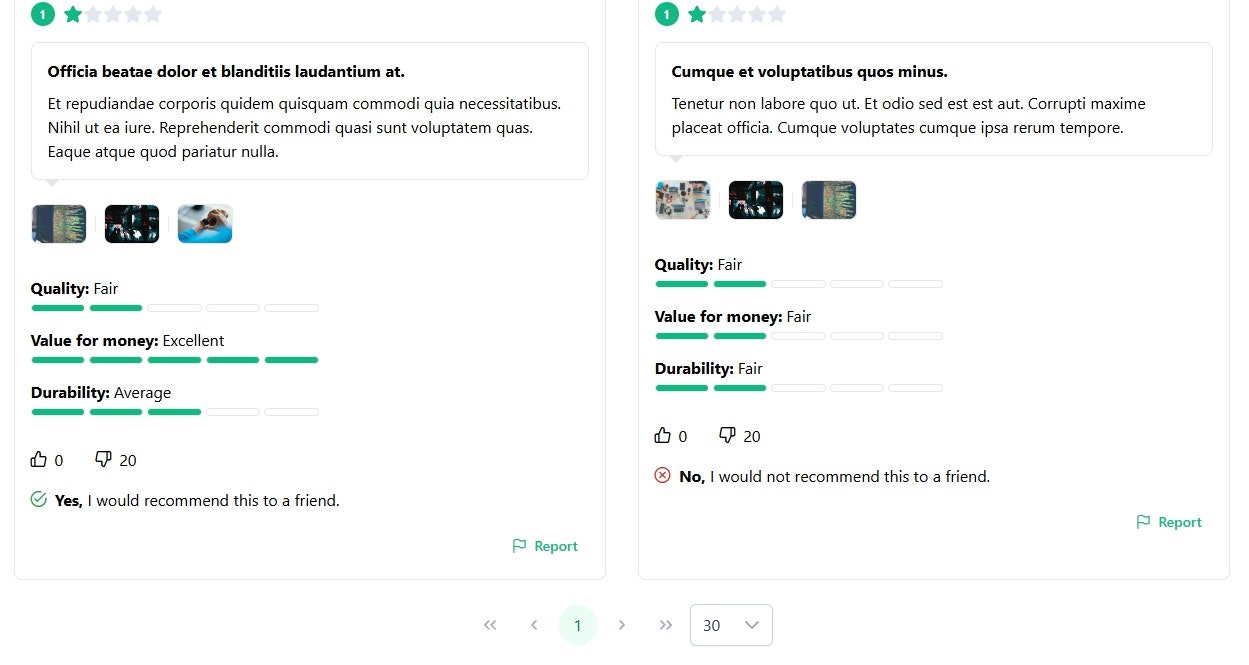Open the first photo thumbnail on the right review
1249x665 pixels.
click(x=683, y=199)
